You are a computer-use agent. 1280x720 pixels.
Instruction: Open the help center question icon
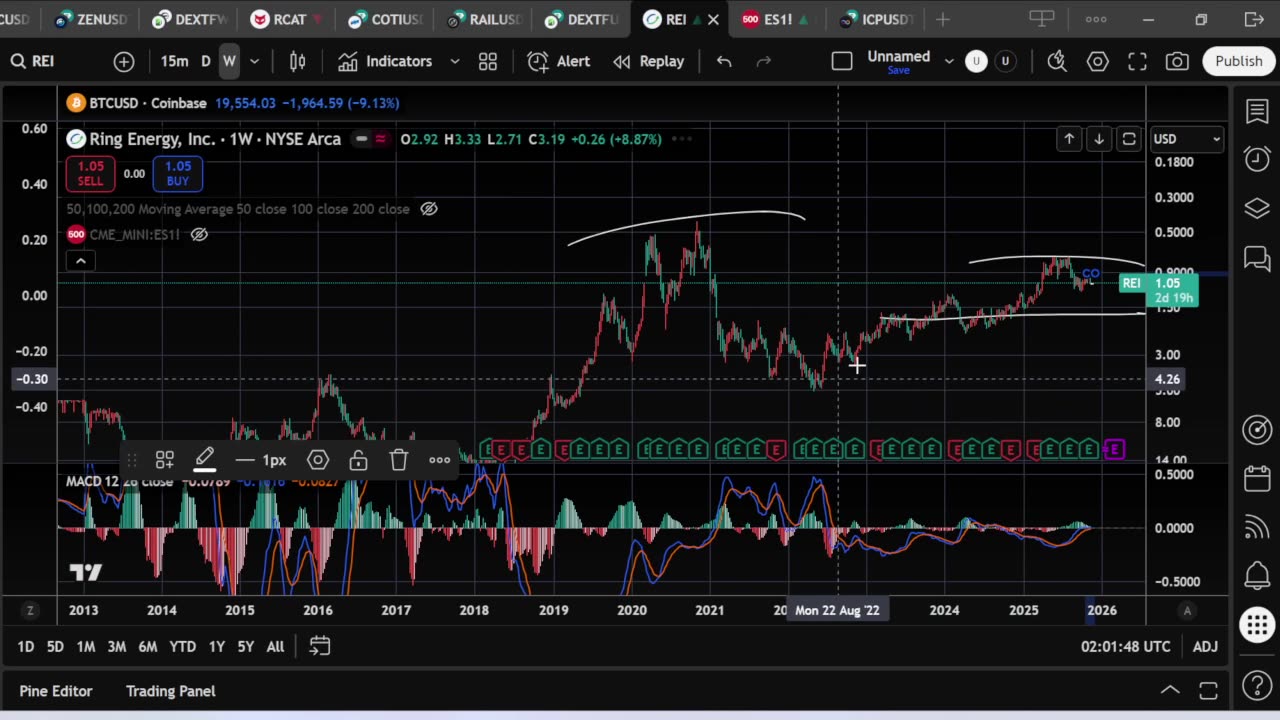coord(1257,686)
